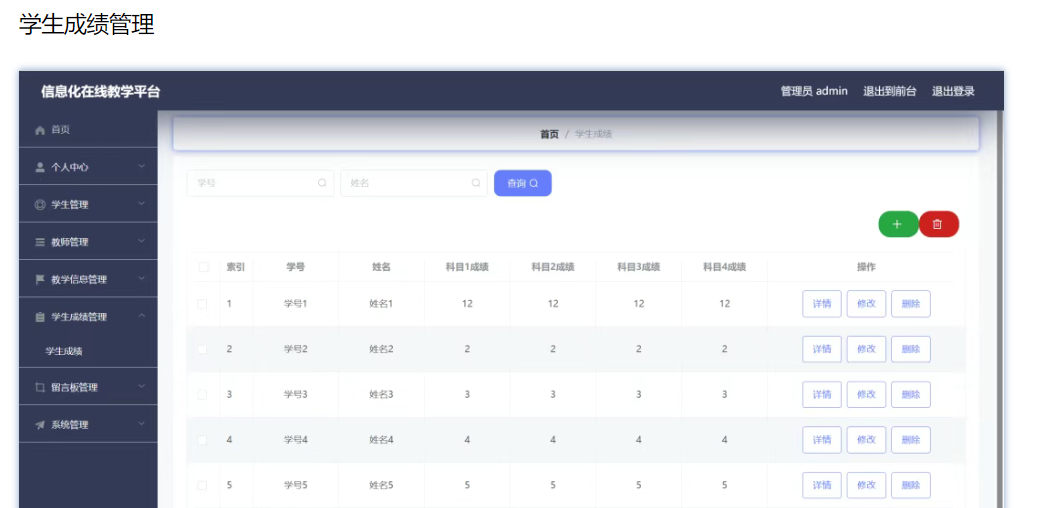Open 个人中心 in the sidebar
This screenshot has width=1052, height=508.
pyautogui.click(x=89, y=167)
